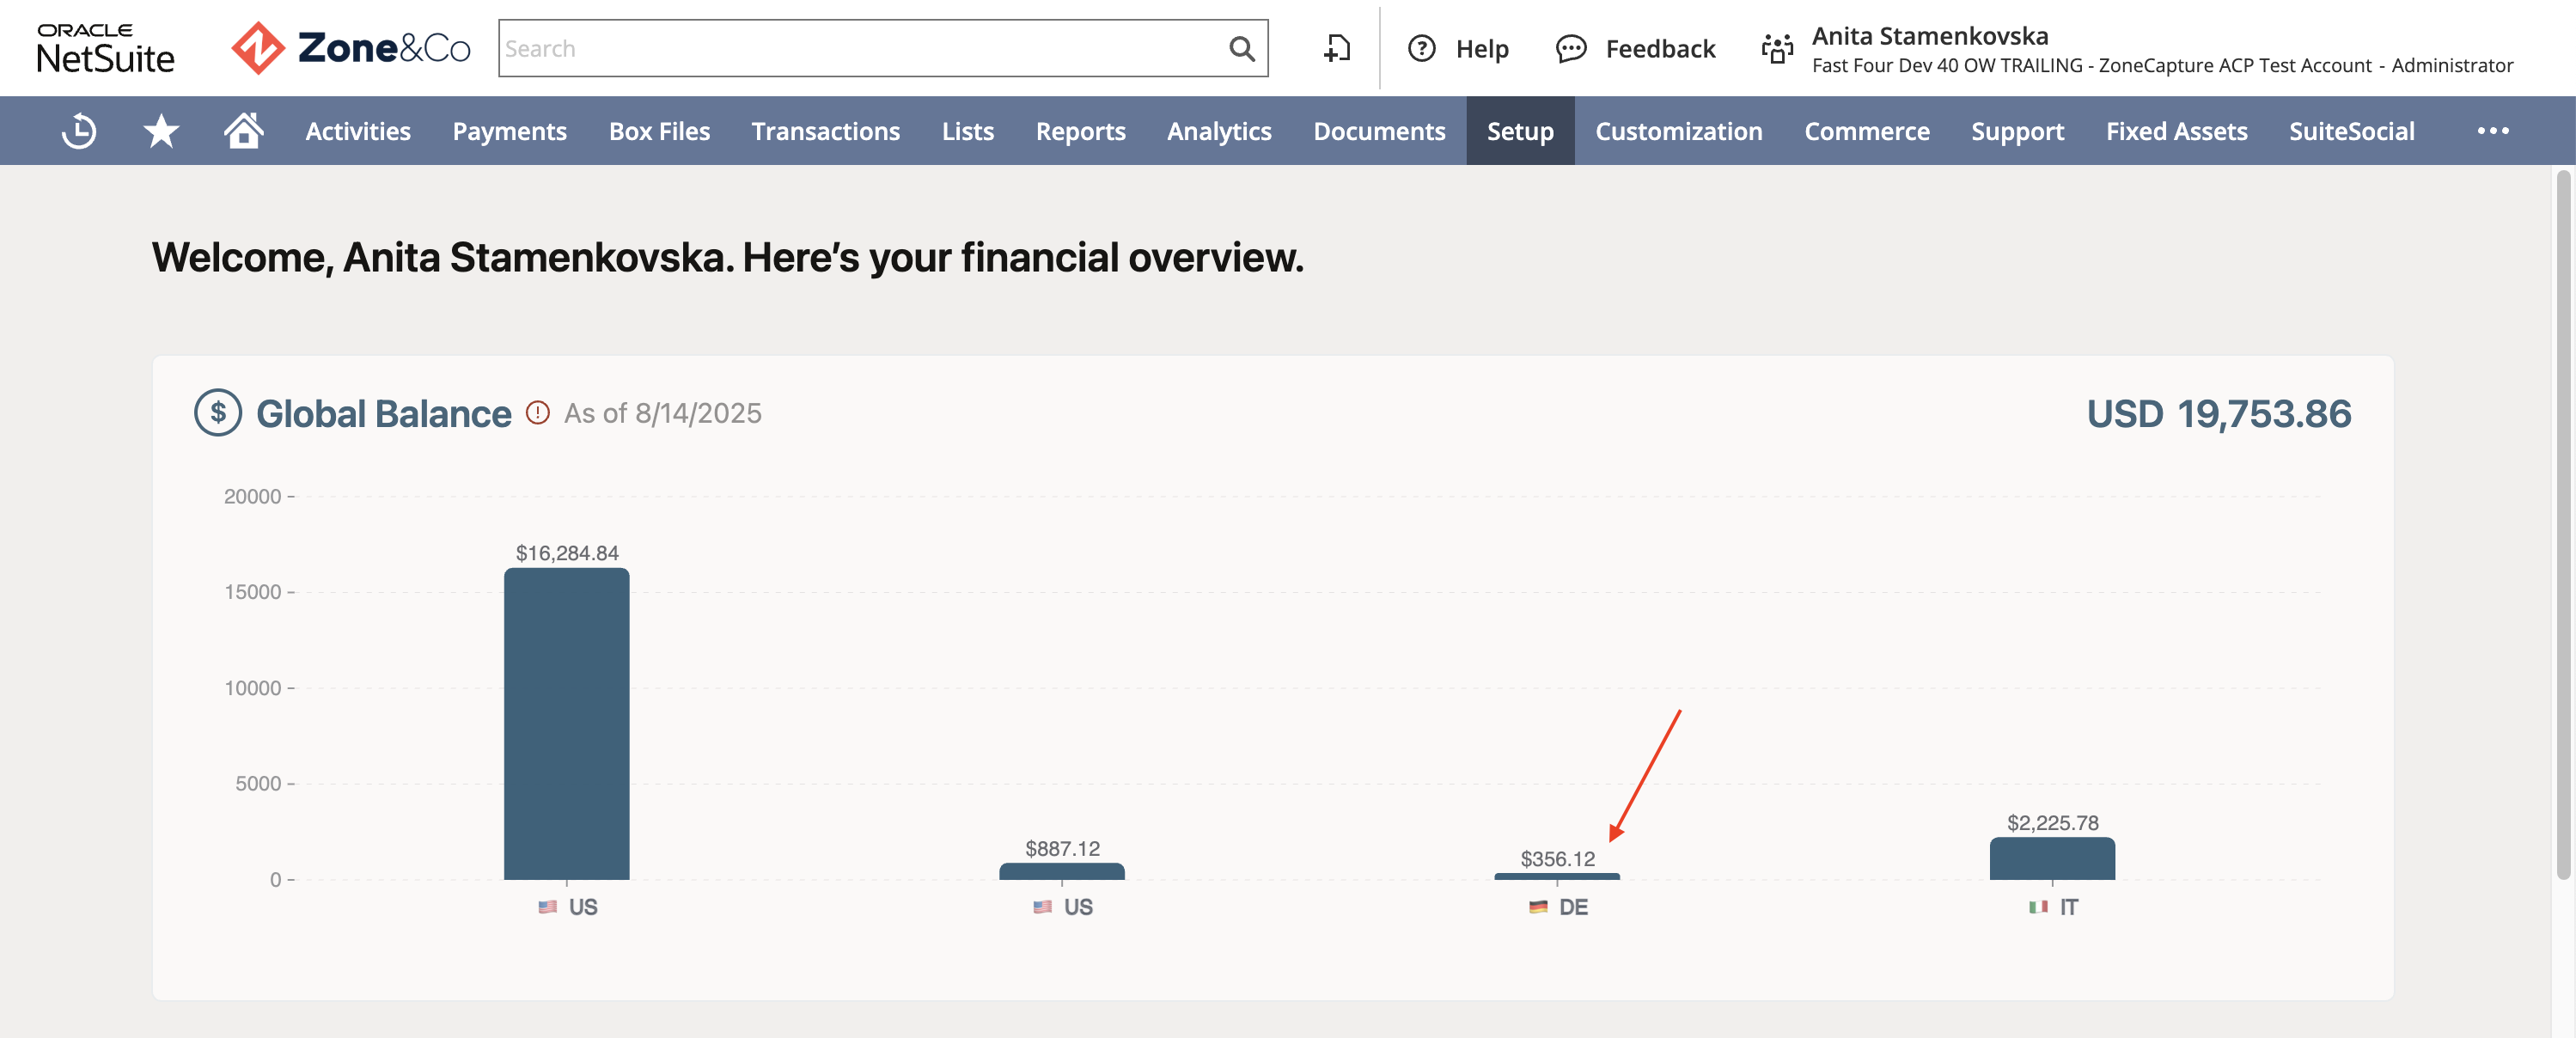
Task: Open the Setup menu
Action: pyautogui.click(x=1520, y=131)
